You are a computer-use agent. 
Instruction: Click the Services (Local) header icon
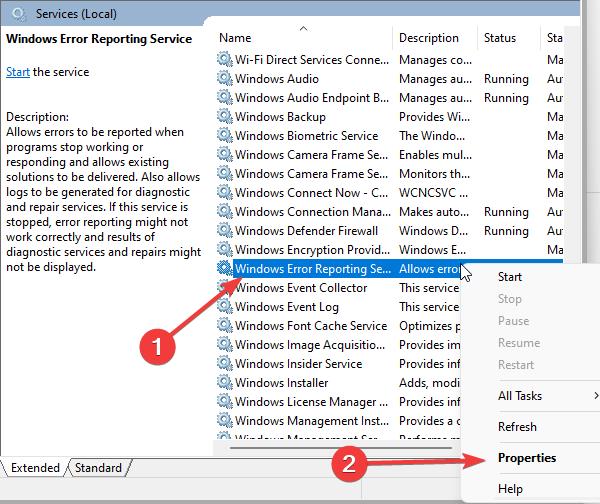pos(19,14)
